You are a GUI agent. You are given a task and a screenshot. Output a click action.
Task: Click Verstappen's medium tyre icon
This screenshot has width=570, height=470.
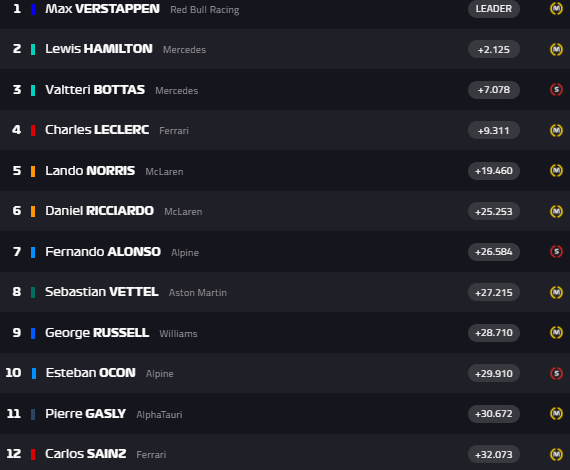coord(556,9)
